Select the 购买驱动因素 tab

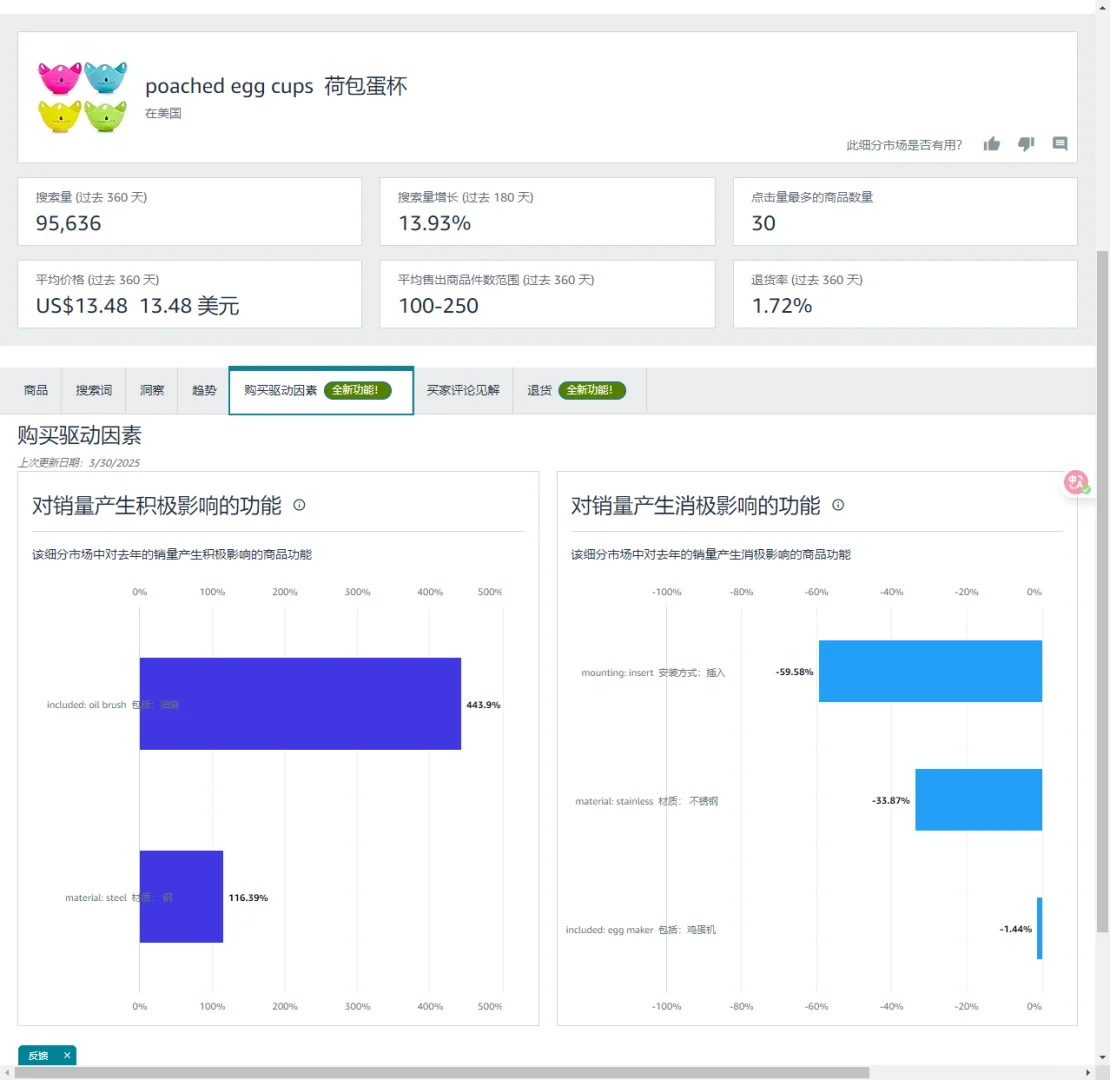321,390
